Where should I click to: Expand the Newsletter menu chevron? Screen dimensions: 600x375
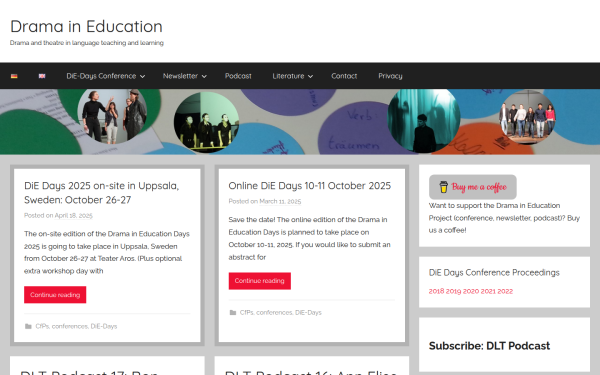click(x=204, y=77)
